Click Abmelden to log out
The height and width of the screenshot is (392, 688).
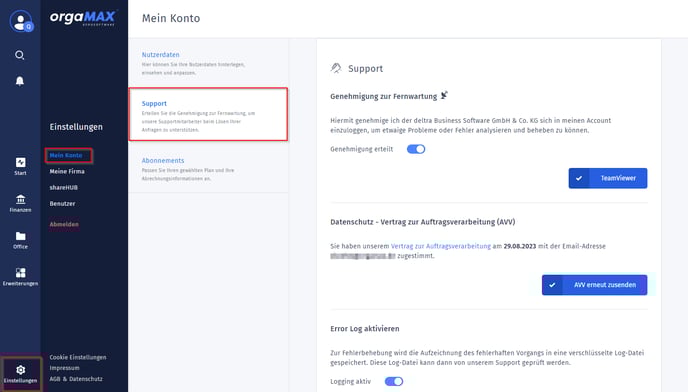(x=64, y=224)
